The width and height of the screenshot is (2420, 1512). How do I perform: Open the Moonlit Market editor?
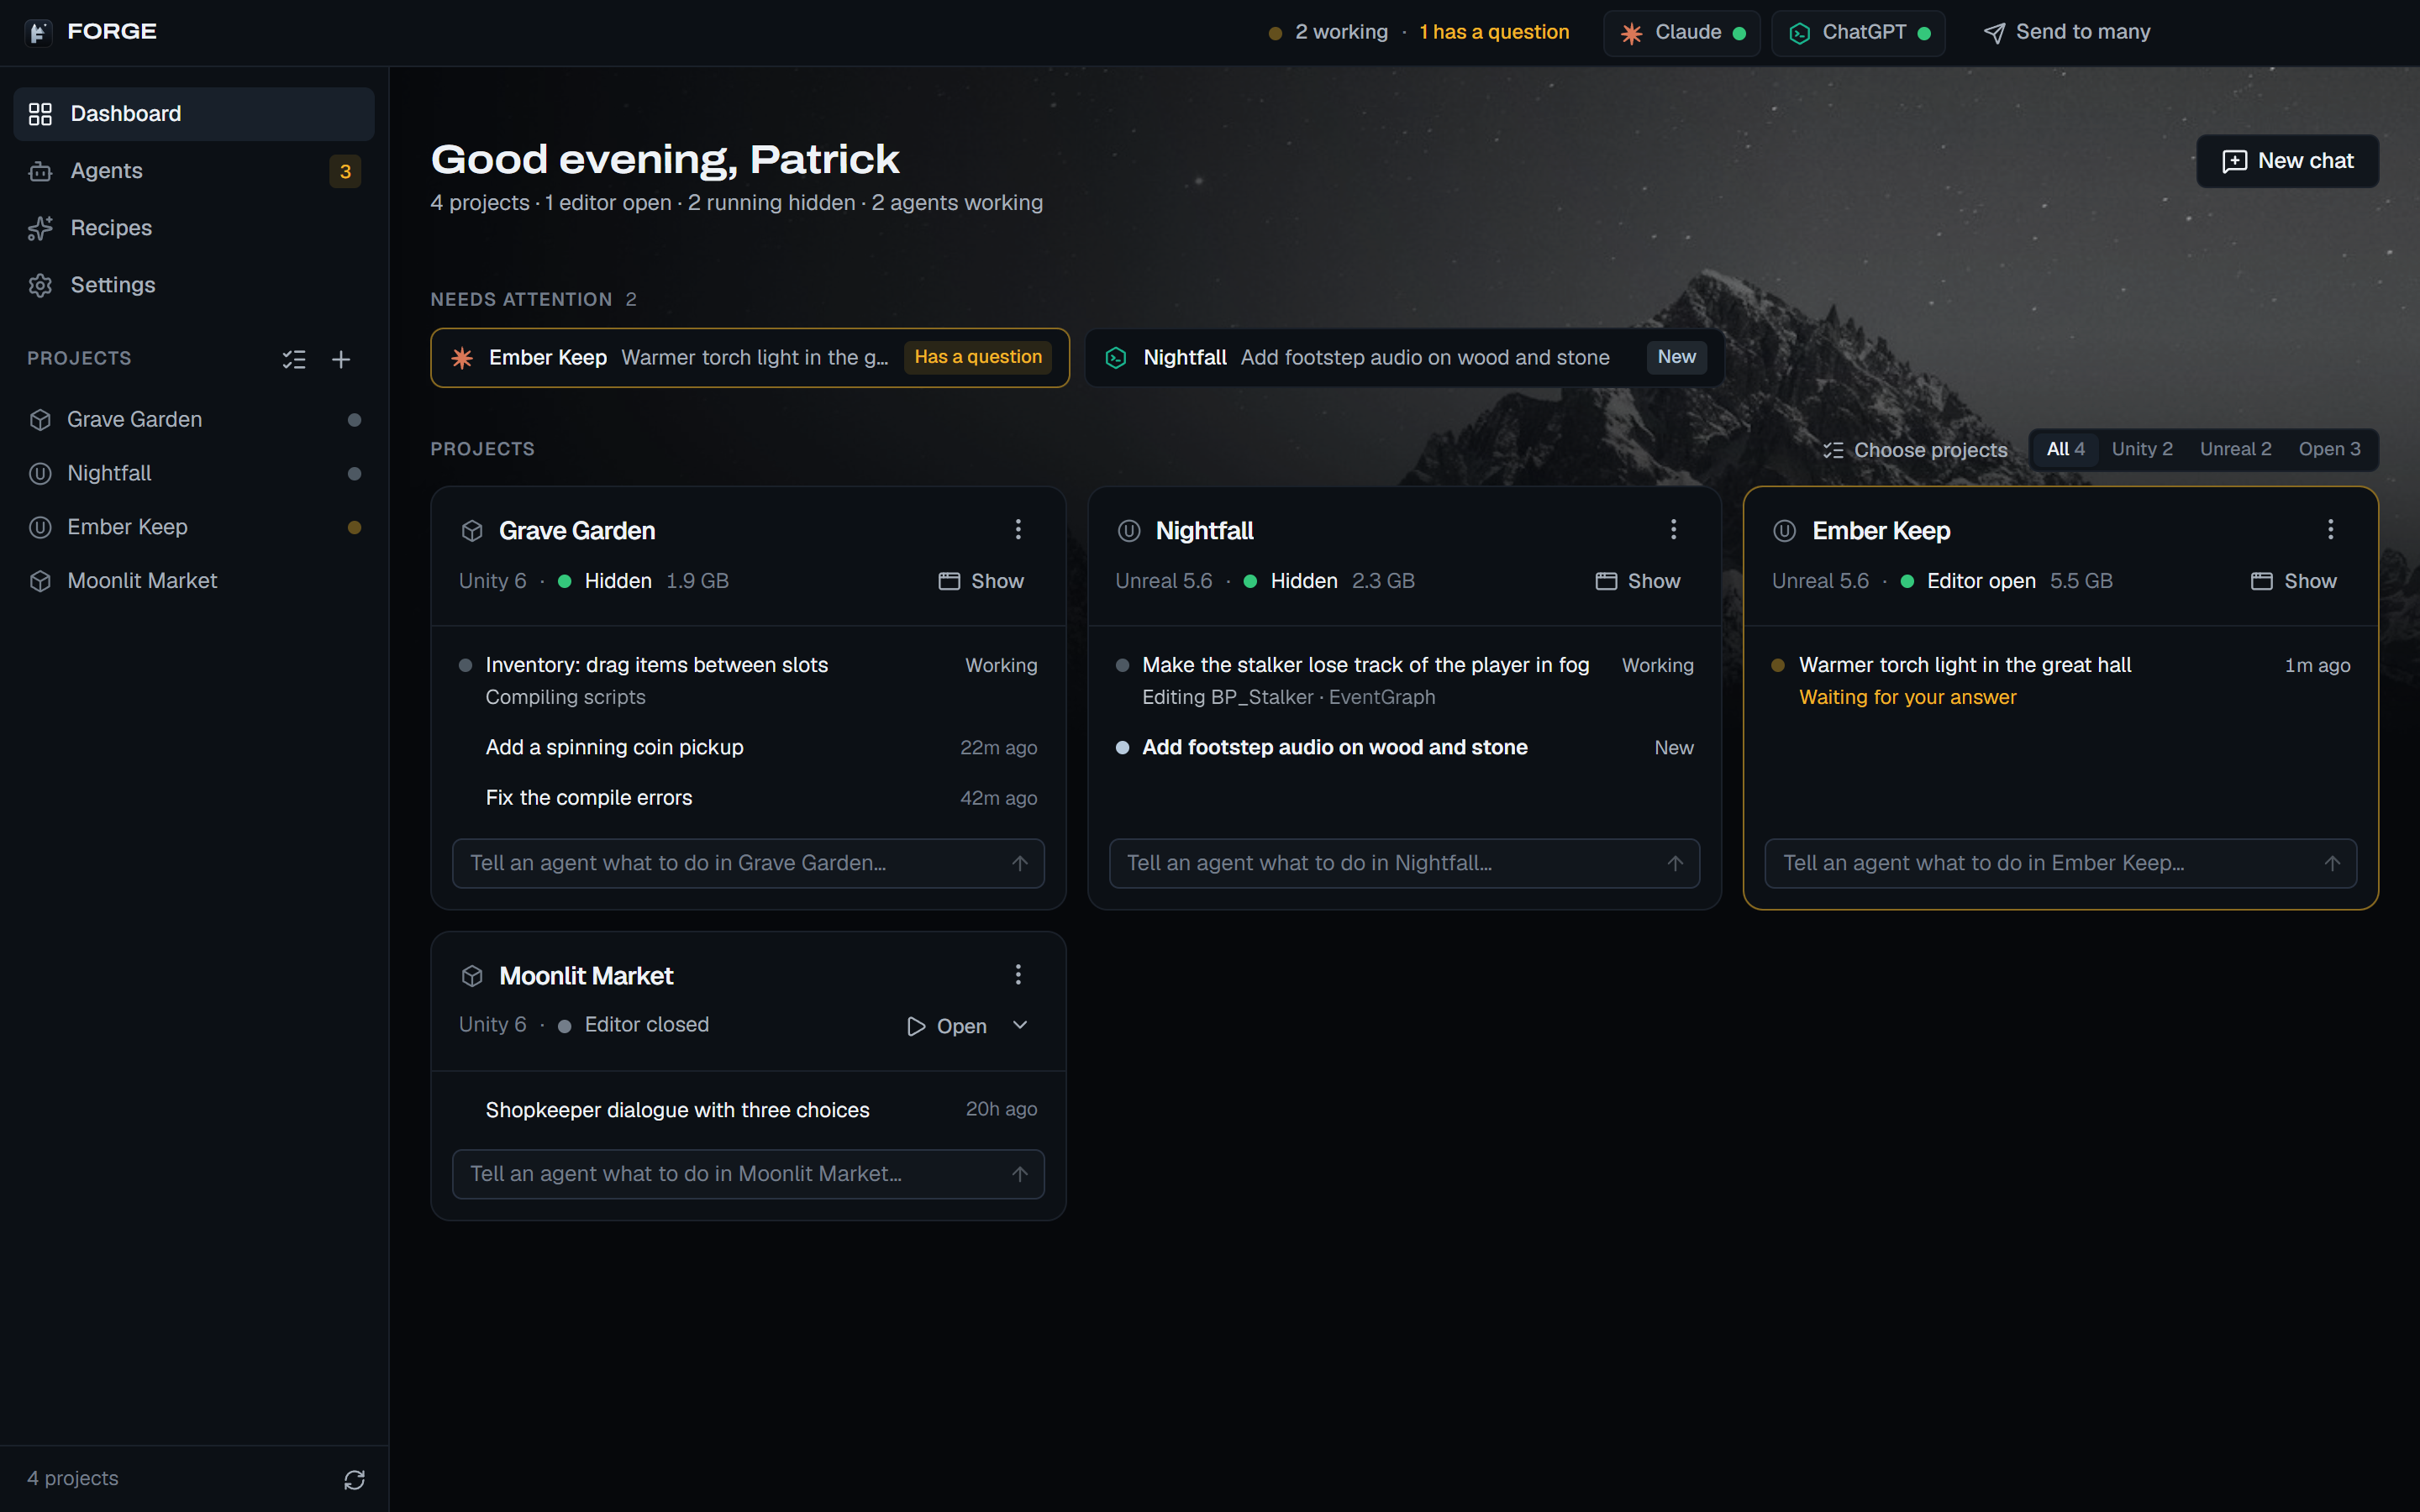(946, 1026)
